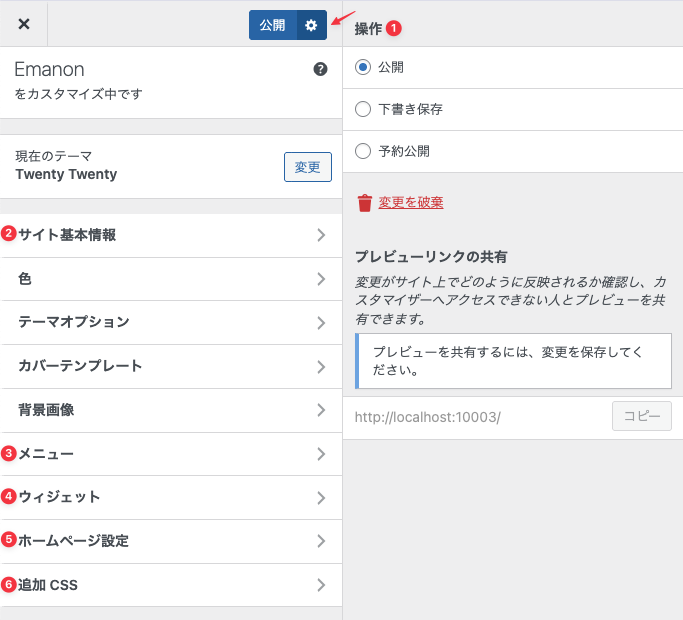Select the 公開 radio option
683x620 pixels.
point(363,67)
